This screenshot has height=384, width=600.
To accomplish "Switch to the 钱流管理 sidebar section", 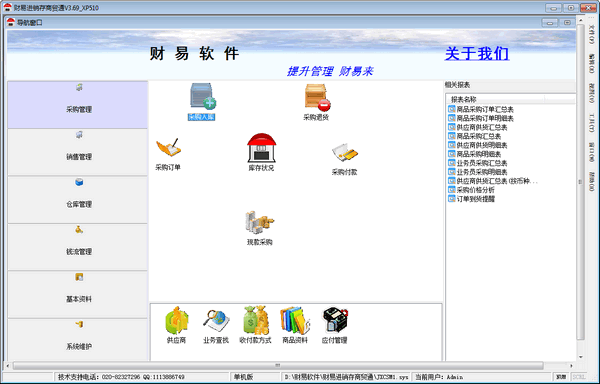I will click(x=78, y=247).
